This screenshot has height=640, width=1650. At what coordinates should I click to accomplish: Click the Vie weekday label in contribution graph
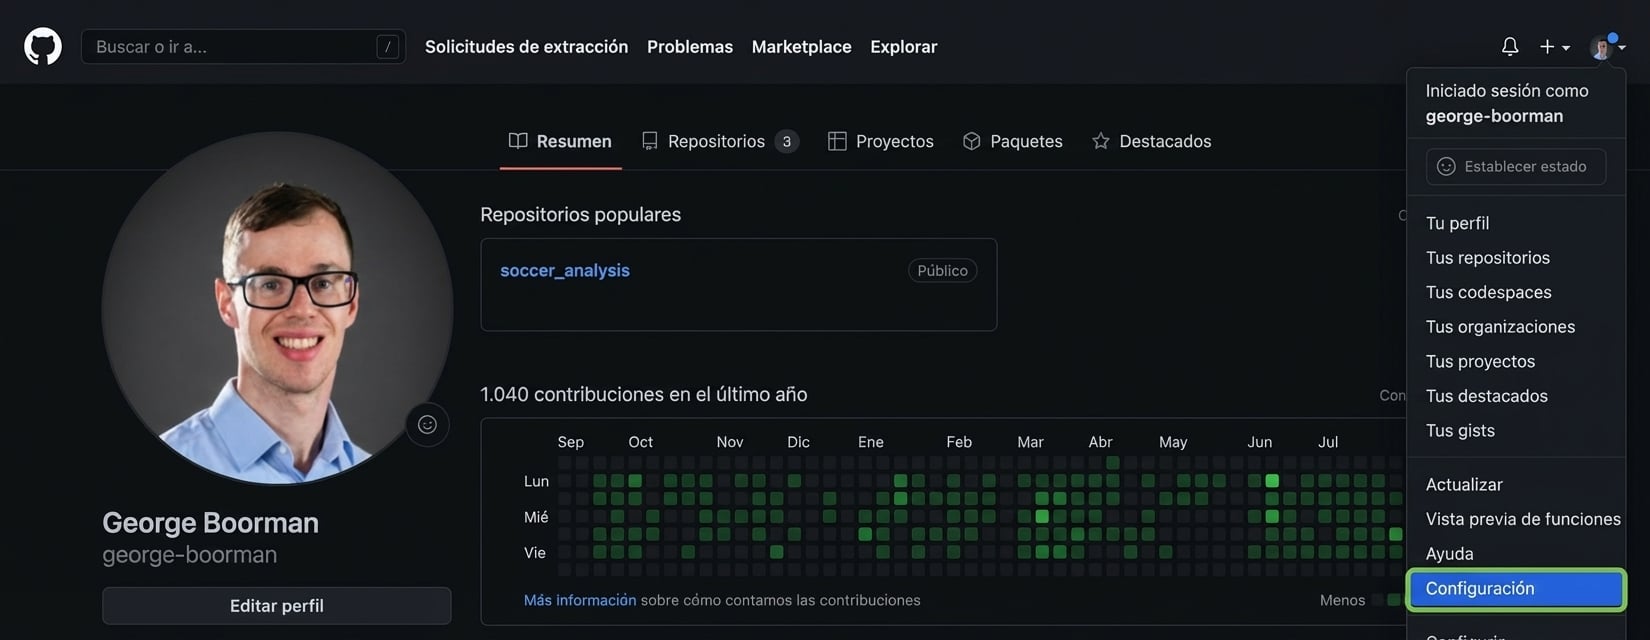point(535,553)
